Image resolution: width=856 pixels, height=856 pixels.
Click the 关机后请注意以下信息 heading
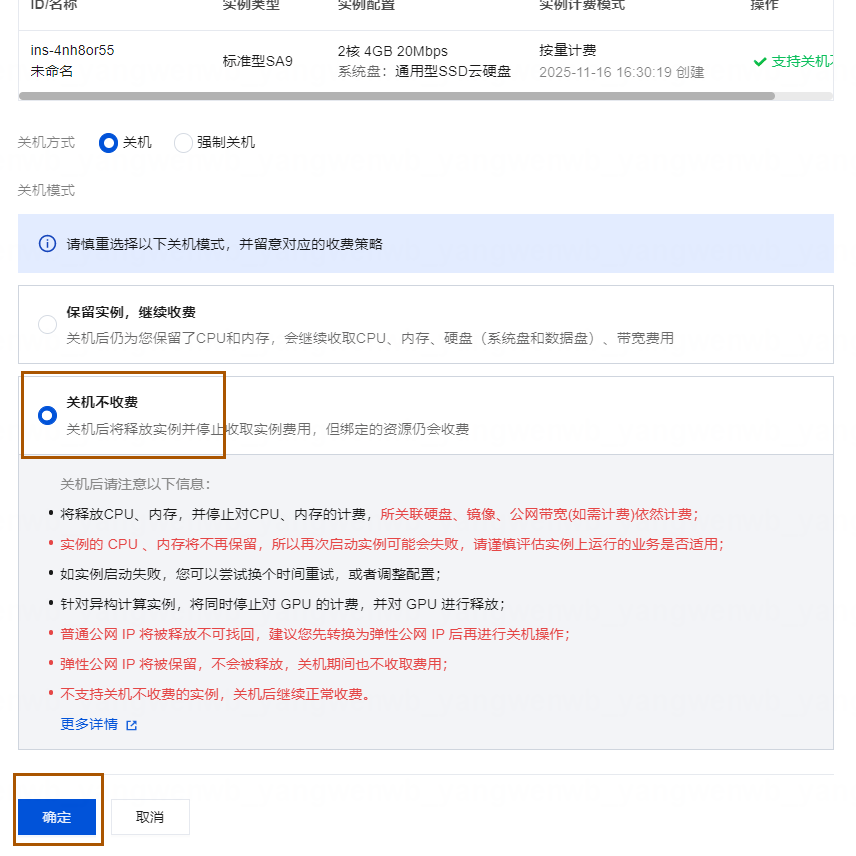[x=135, y=484]
